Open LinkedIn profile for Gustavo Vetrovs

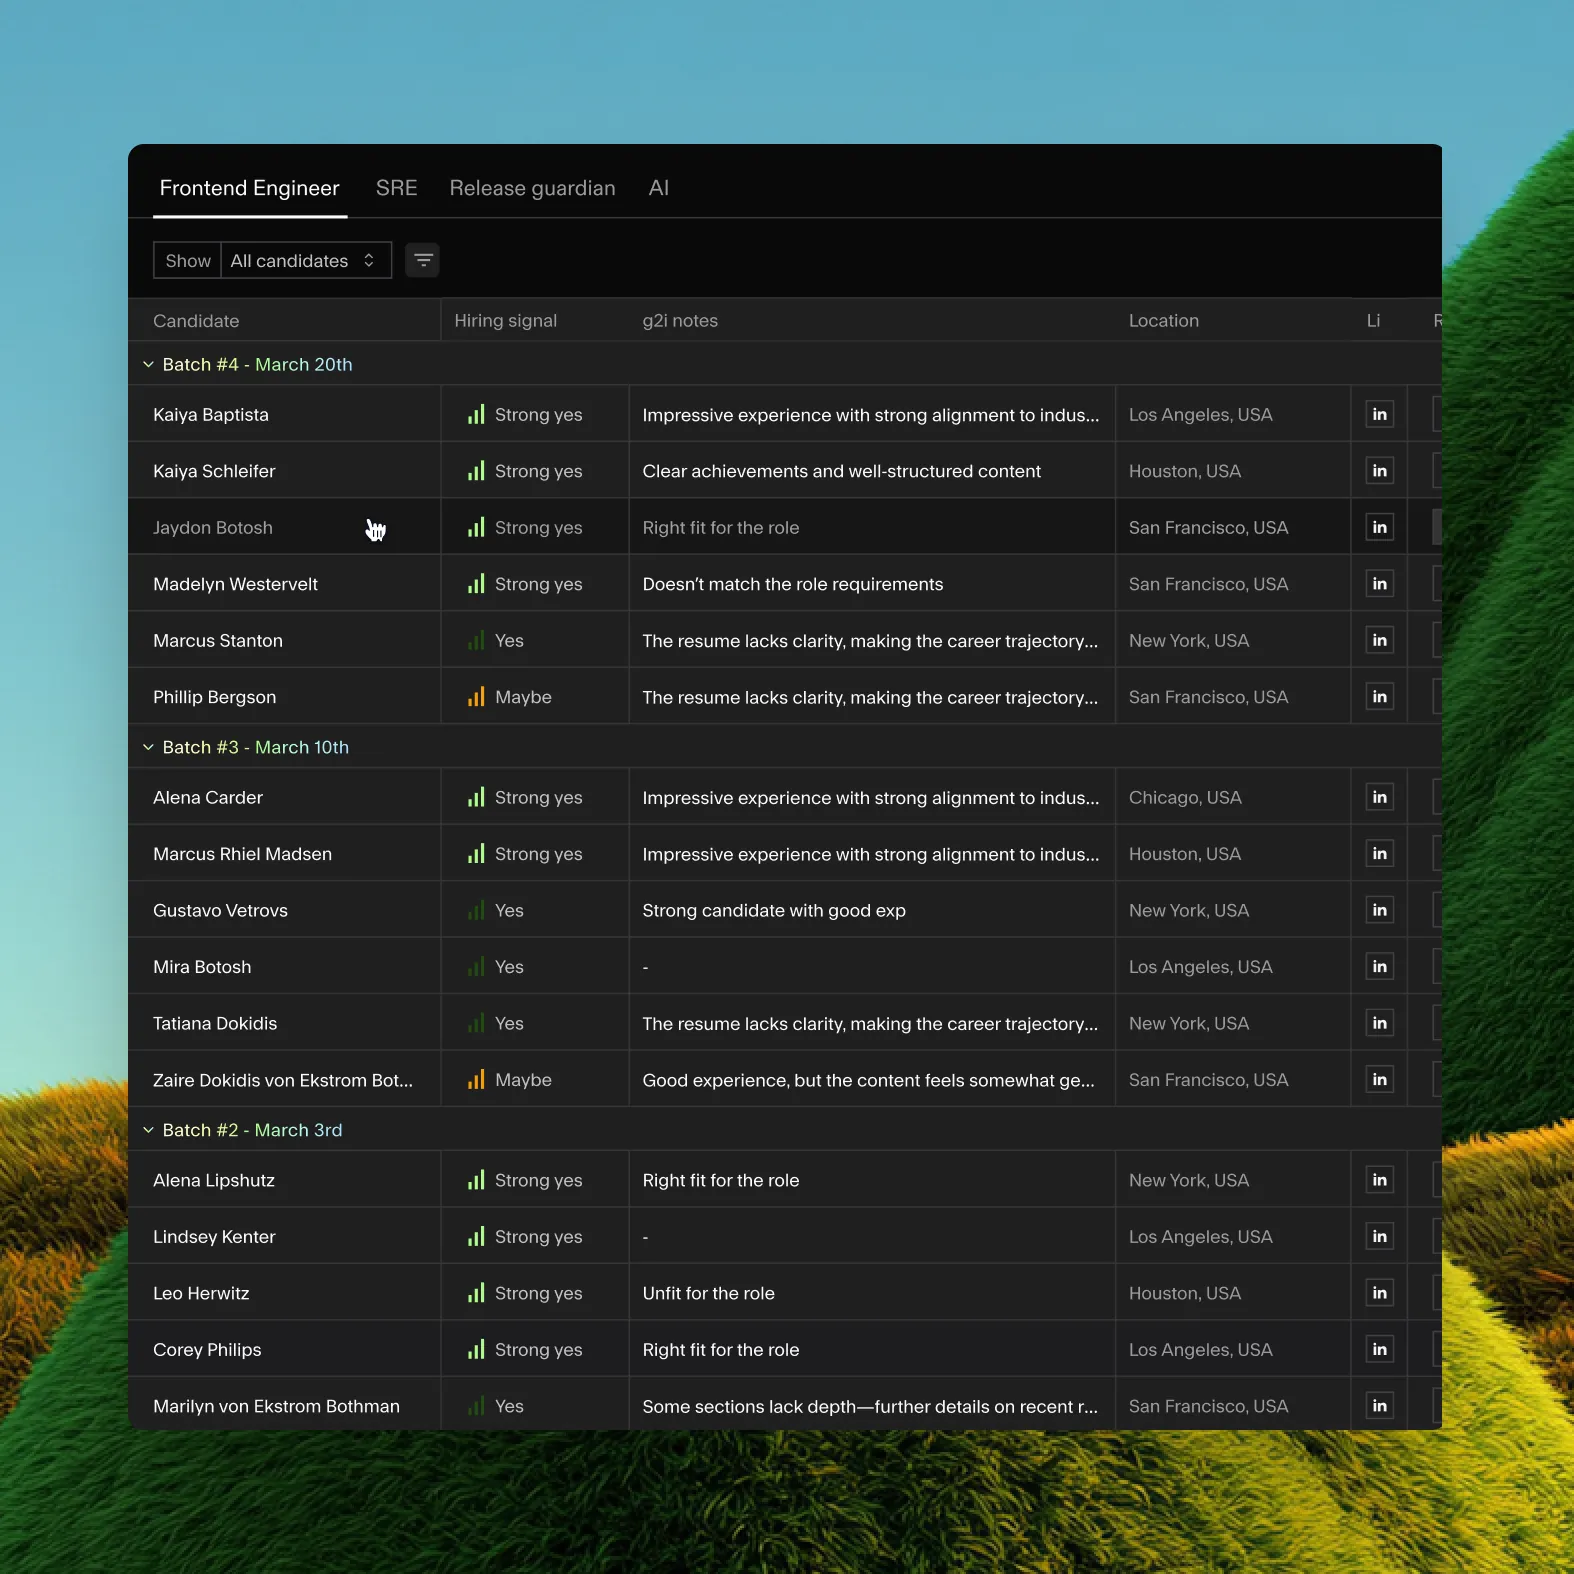click(x=1379, y=910)
